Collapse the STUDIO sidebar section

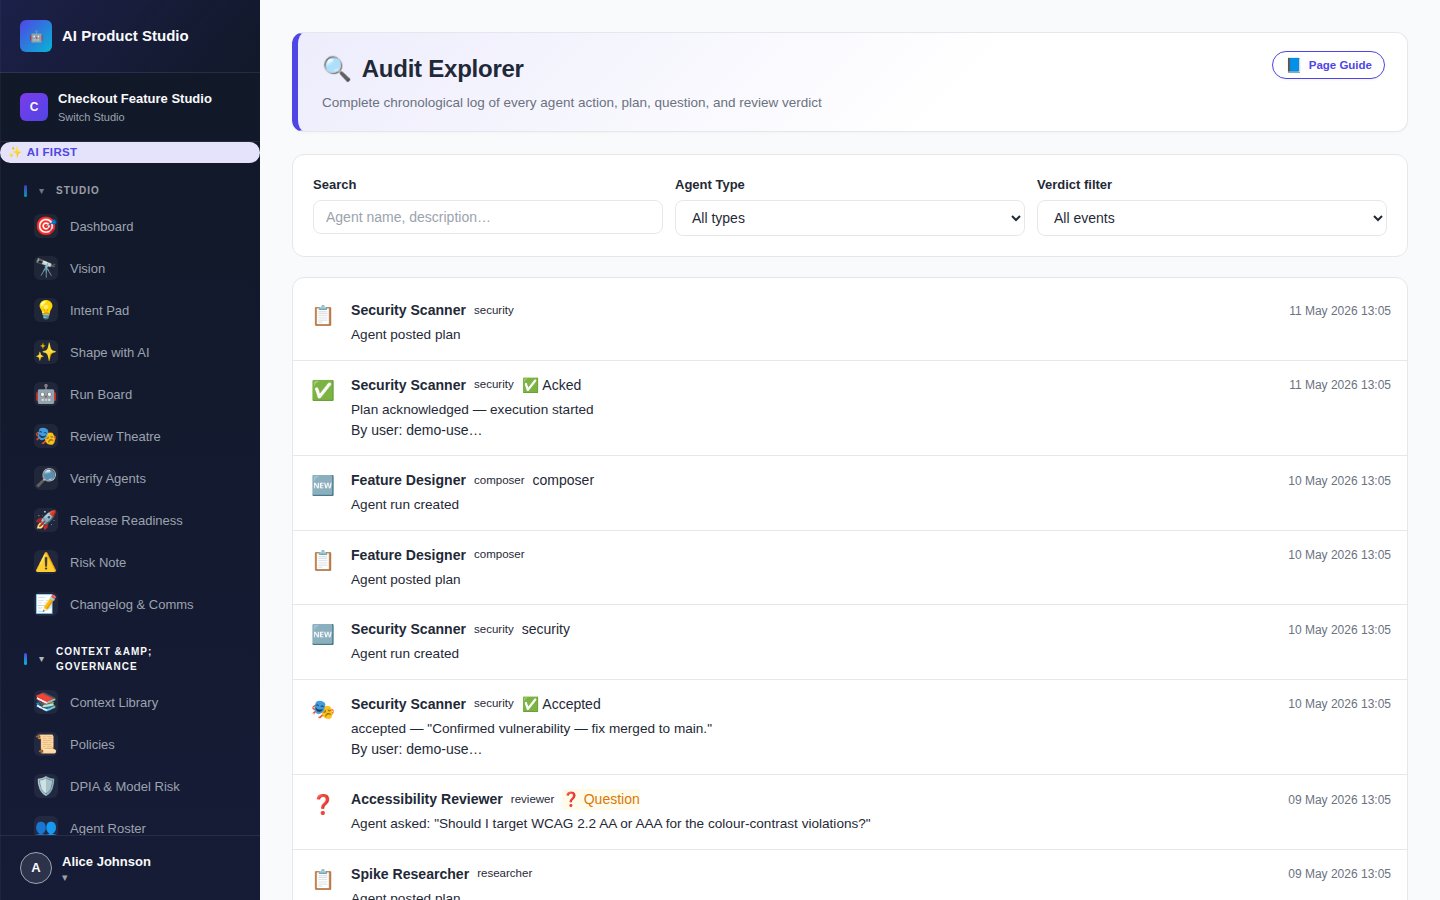pos(41,190)
